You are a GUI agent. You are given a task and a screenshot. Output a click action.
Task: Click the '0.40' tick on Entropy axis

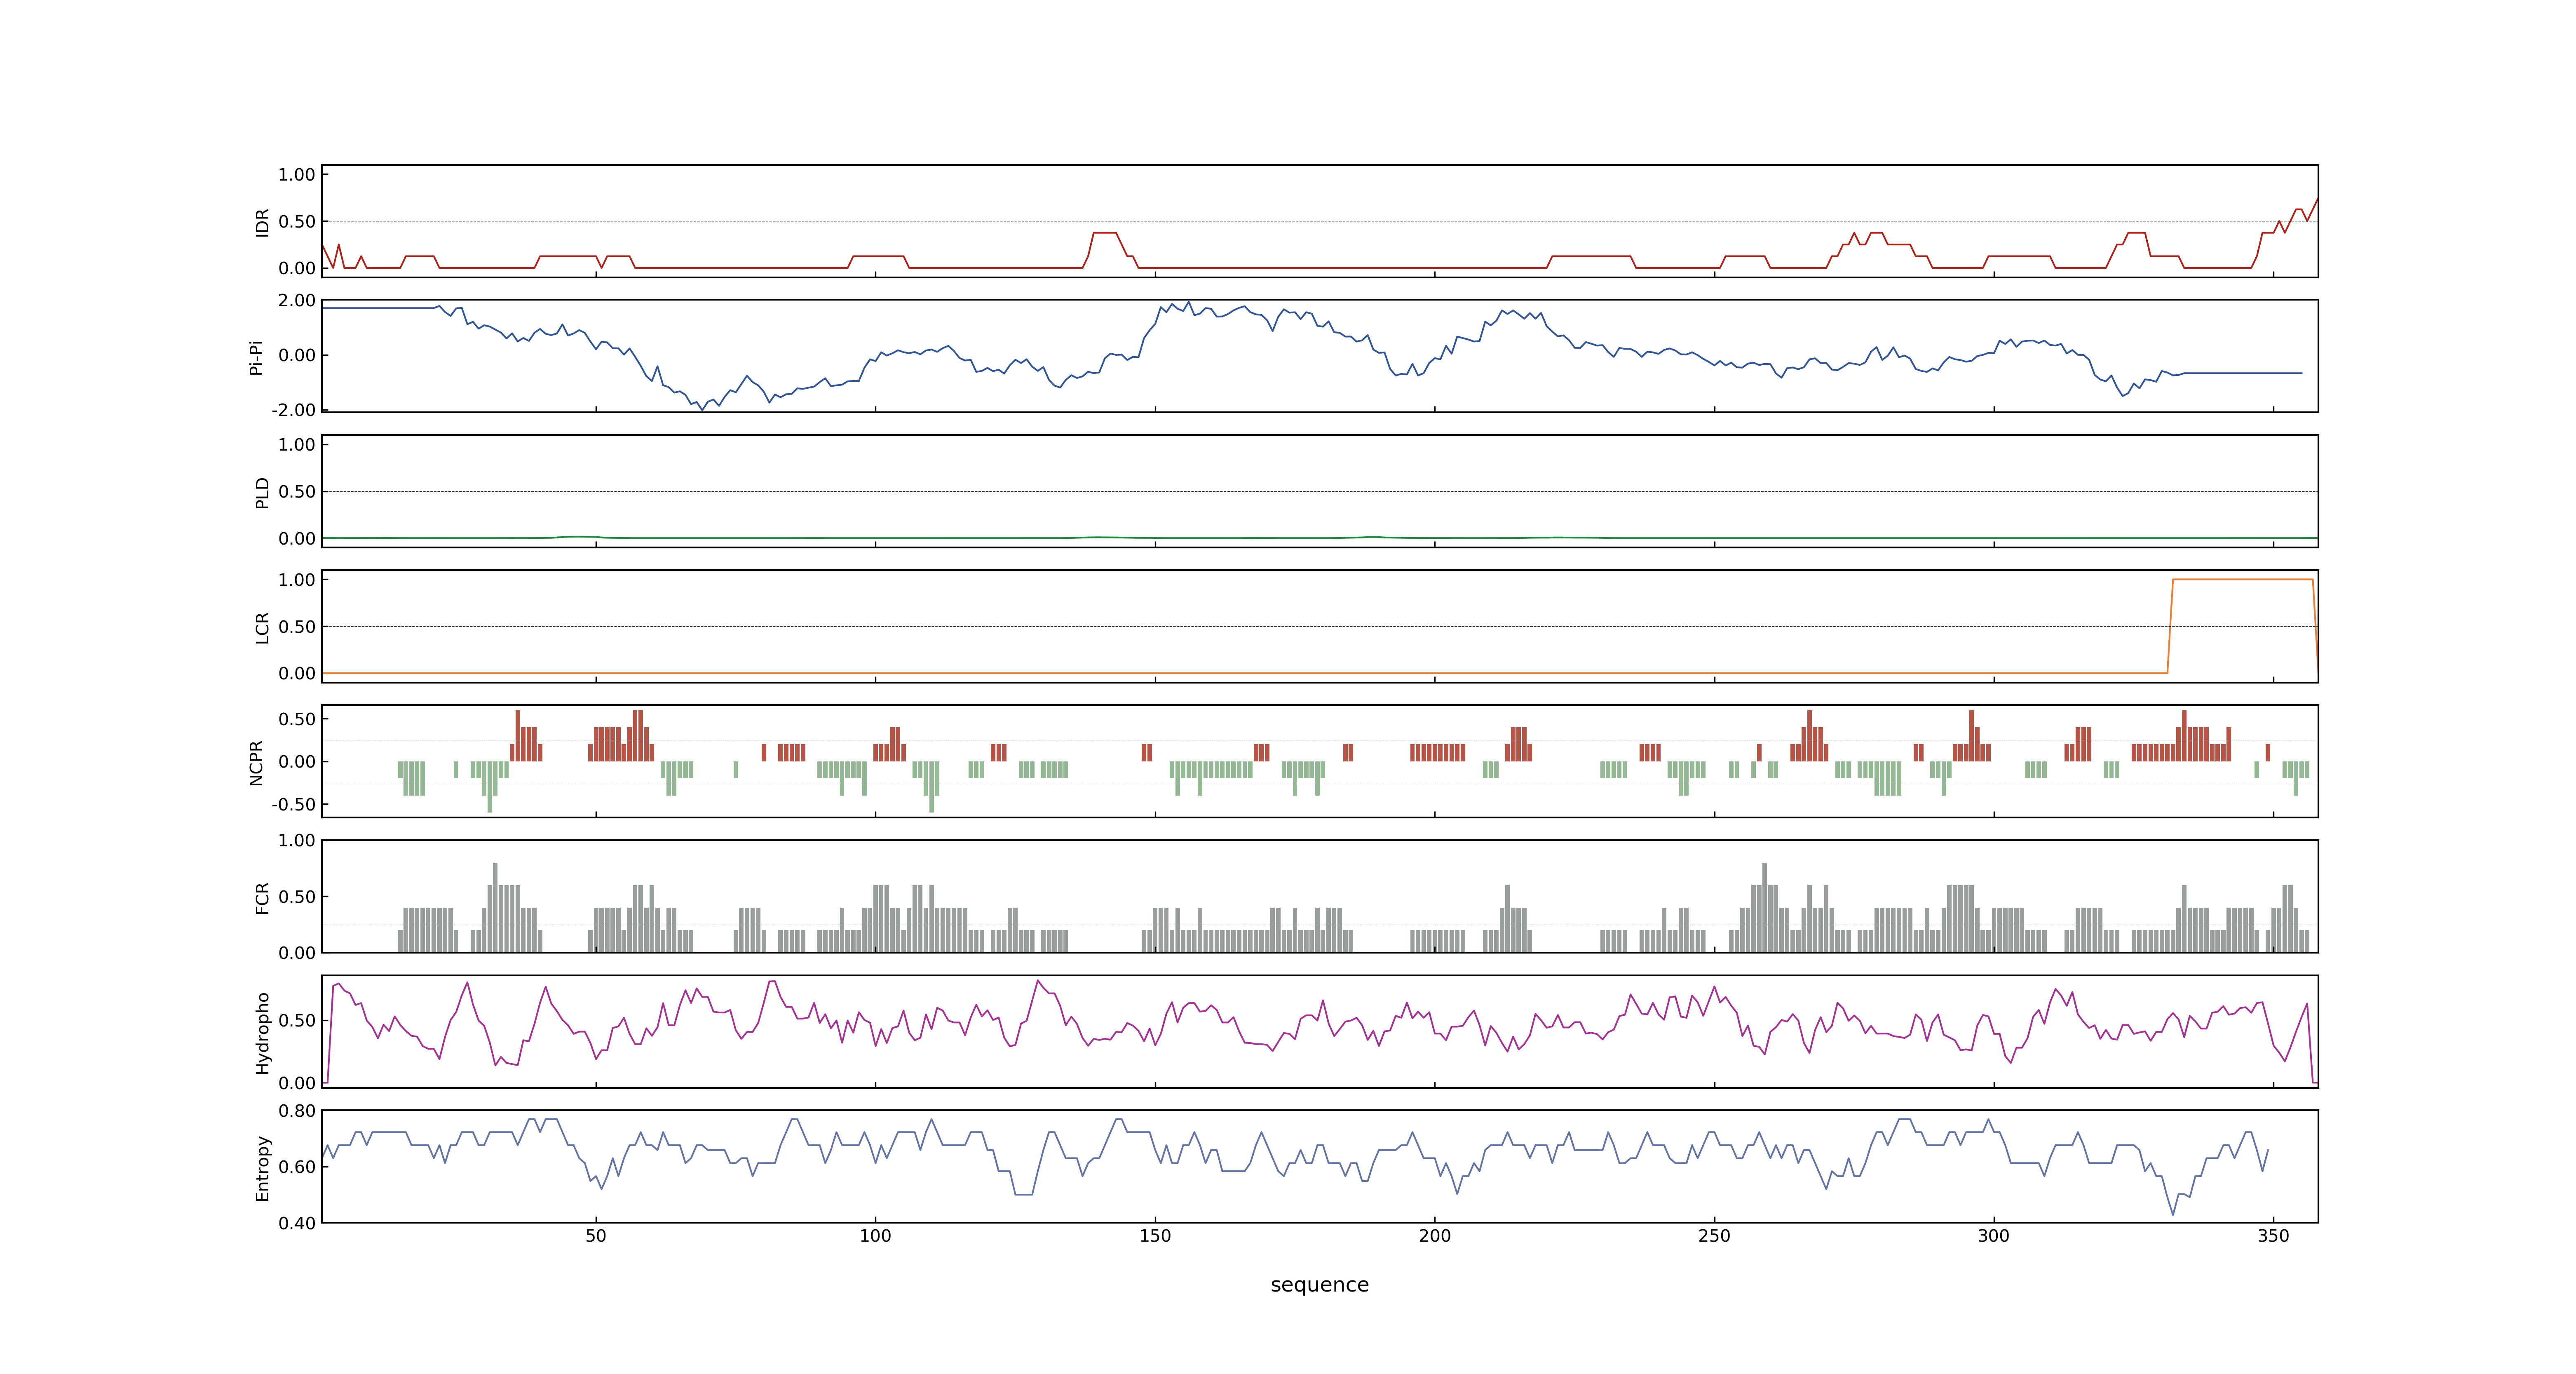click(297, 1223)
